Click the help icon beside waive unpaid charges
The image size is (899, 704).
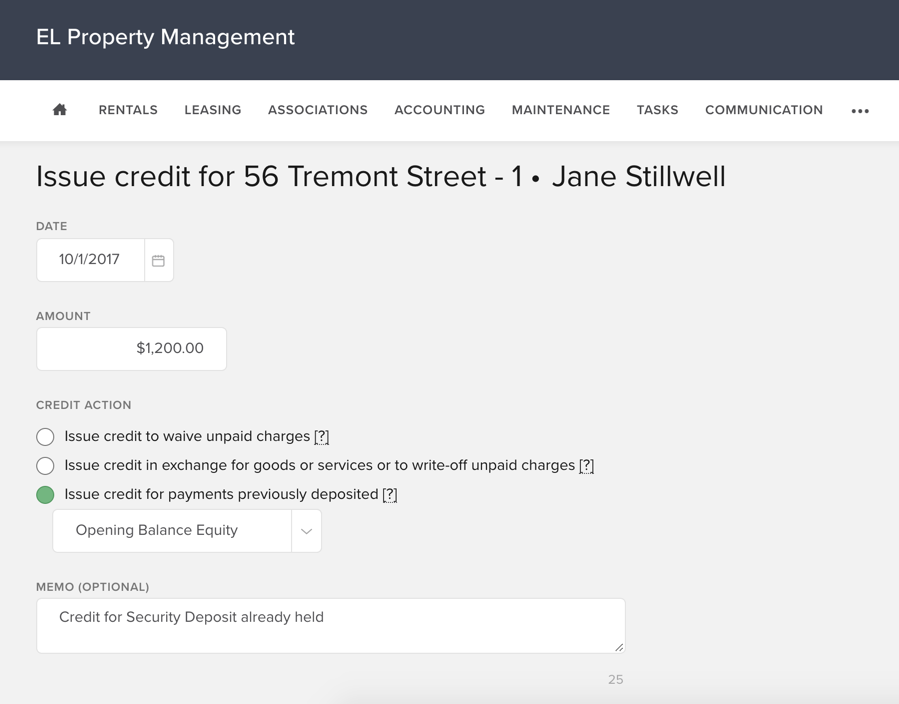click(323, 436)
